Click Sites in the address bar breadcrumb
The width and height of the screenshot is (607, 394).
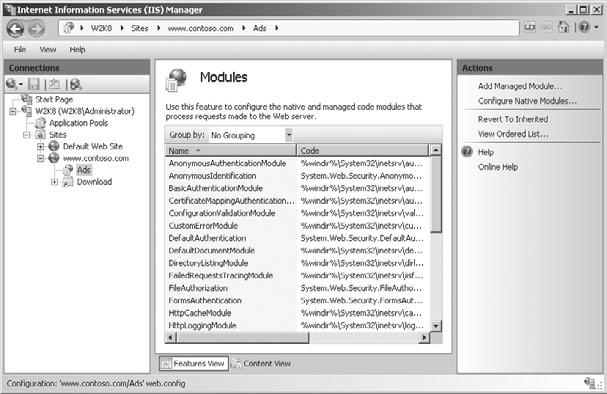[x=140, y=28]
